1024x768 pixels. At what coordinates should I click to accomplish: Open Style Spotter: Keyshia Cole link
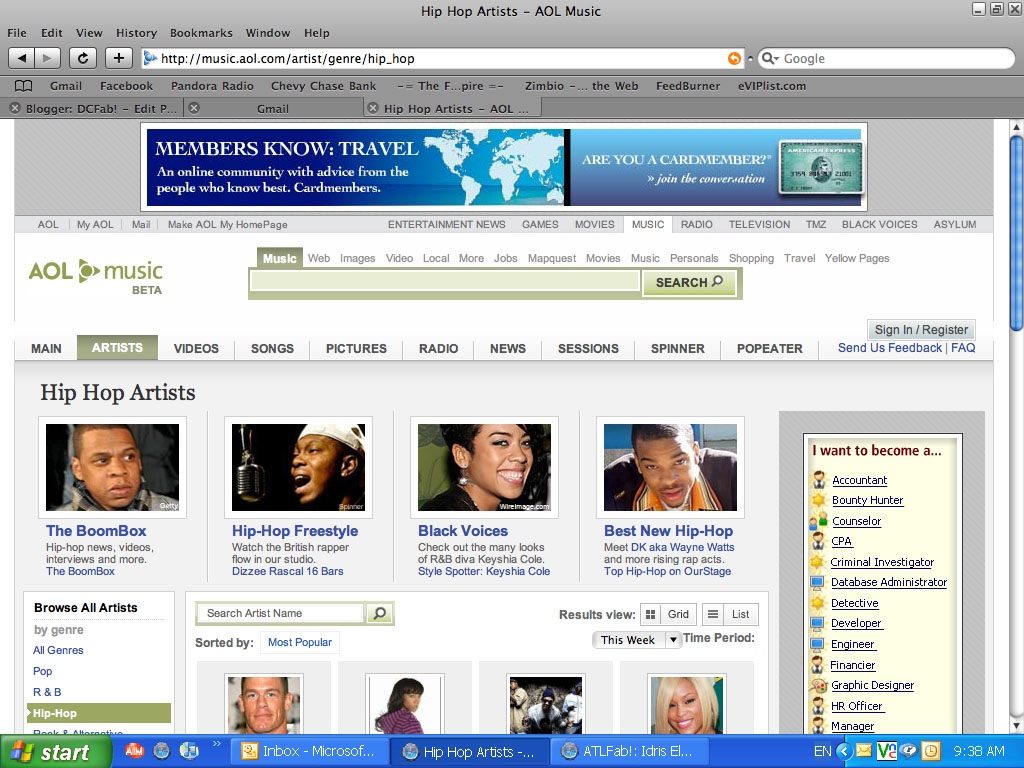pyautogui.click(x=484, y=571)
